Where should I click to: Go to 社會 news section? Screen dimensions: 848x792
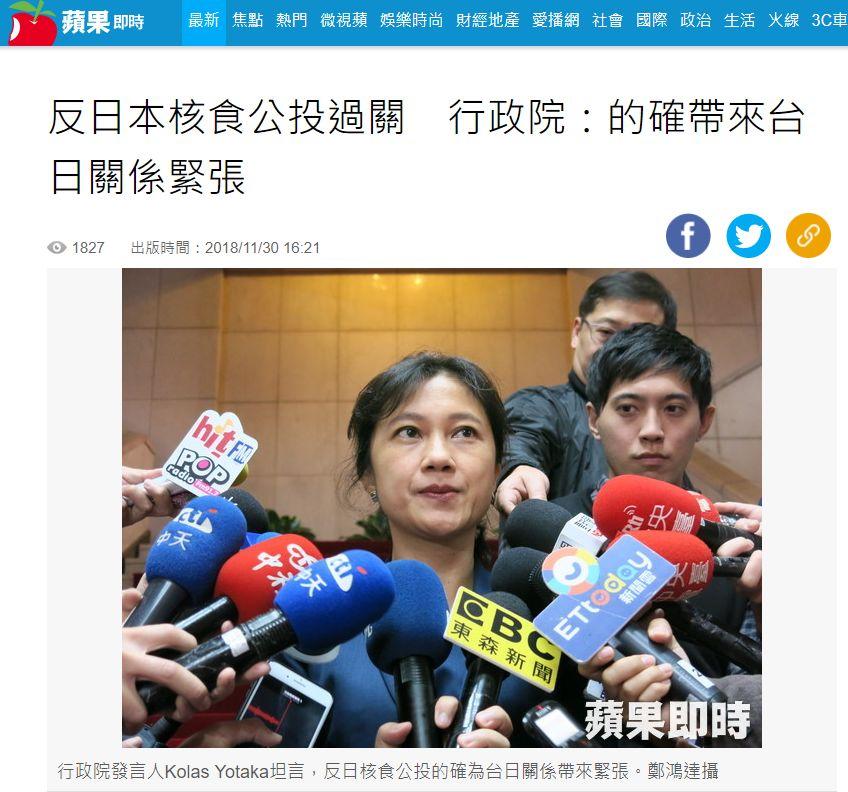click(x=607, y=21)
